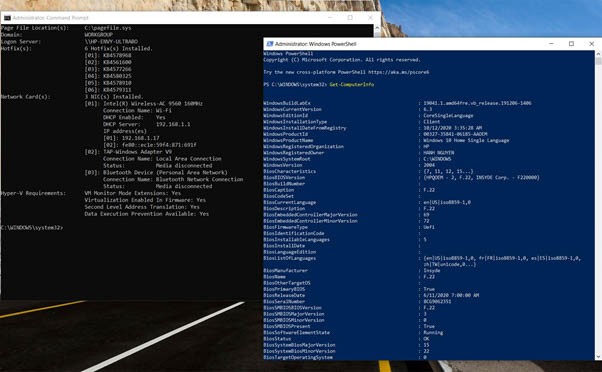The width and height of the screenshot is (602, 372).
Task: Click '3 NIC(s) Installed.' in Command Prompt
Action: point(114,97)
